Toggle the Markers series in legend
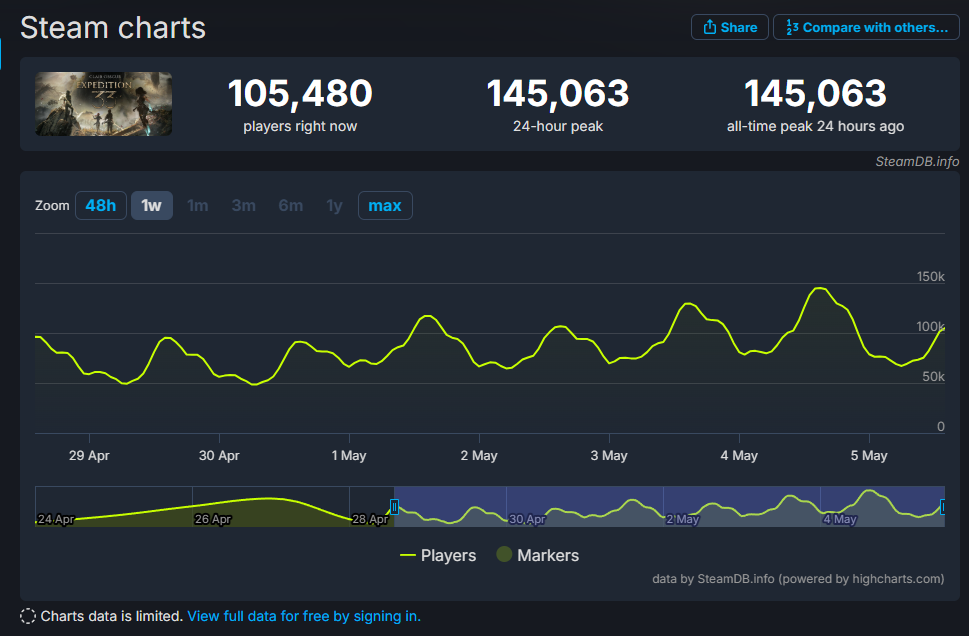969x636 pixels. (538, 555)
